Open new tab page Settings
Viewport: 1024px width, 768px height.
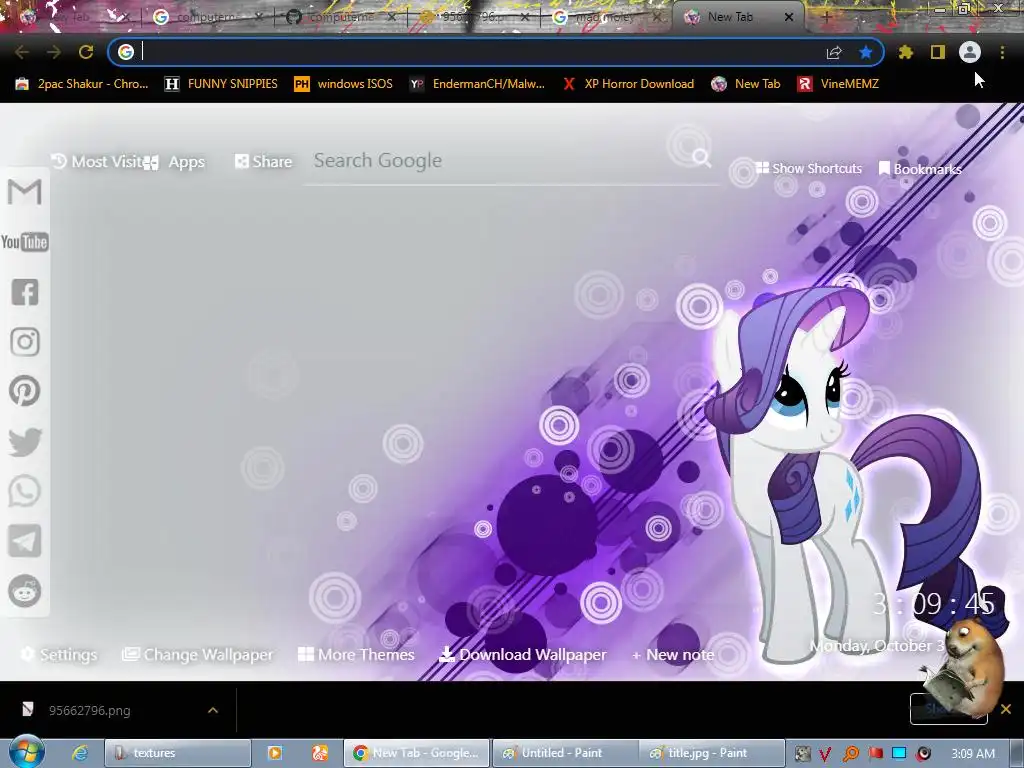(59, 654)
